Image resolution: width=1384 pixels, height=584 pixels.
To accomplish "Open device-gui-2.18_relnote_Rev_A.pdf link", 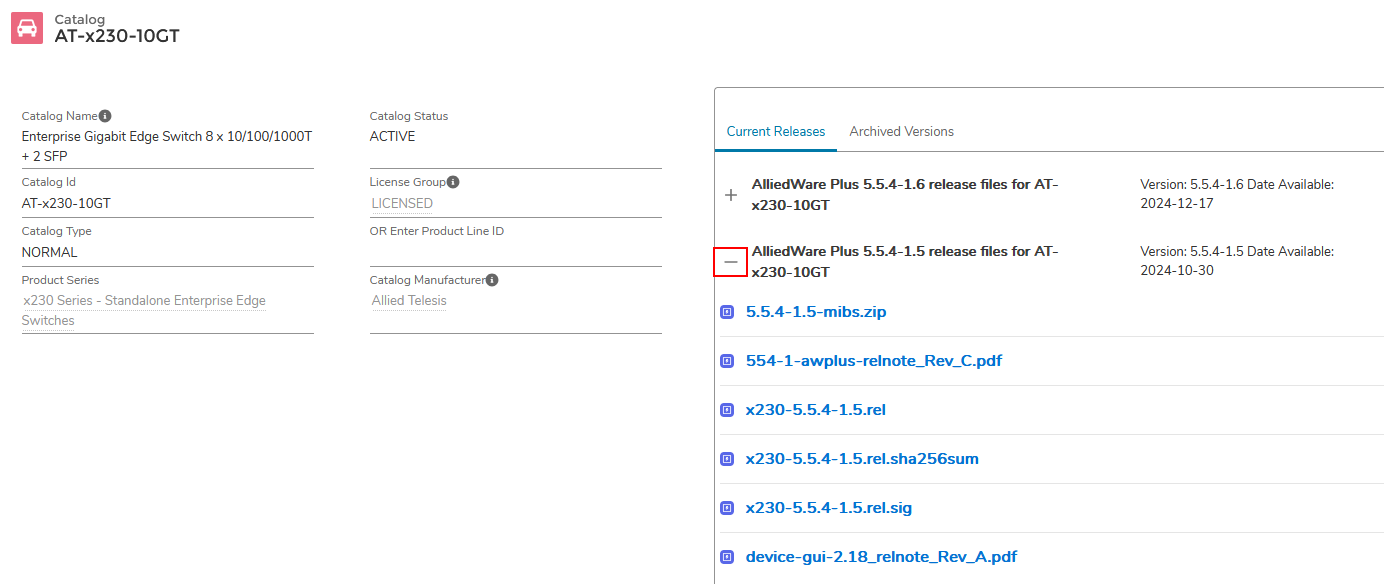I will click(x=881, y=557).
